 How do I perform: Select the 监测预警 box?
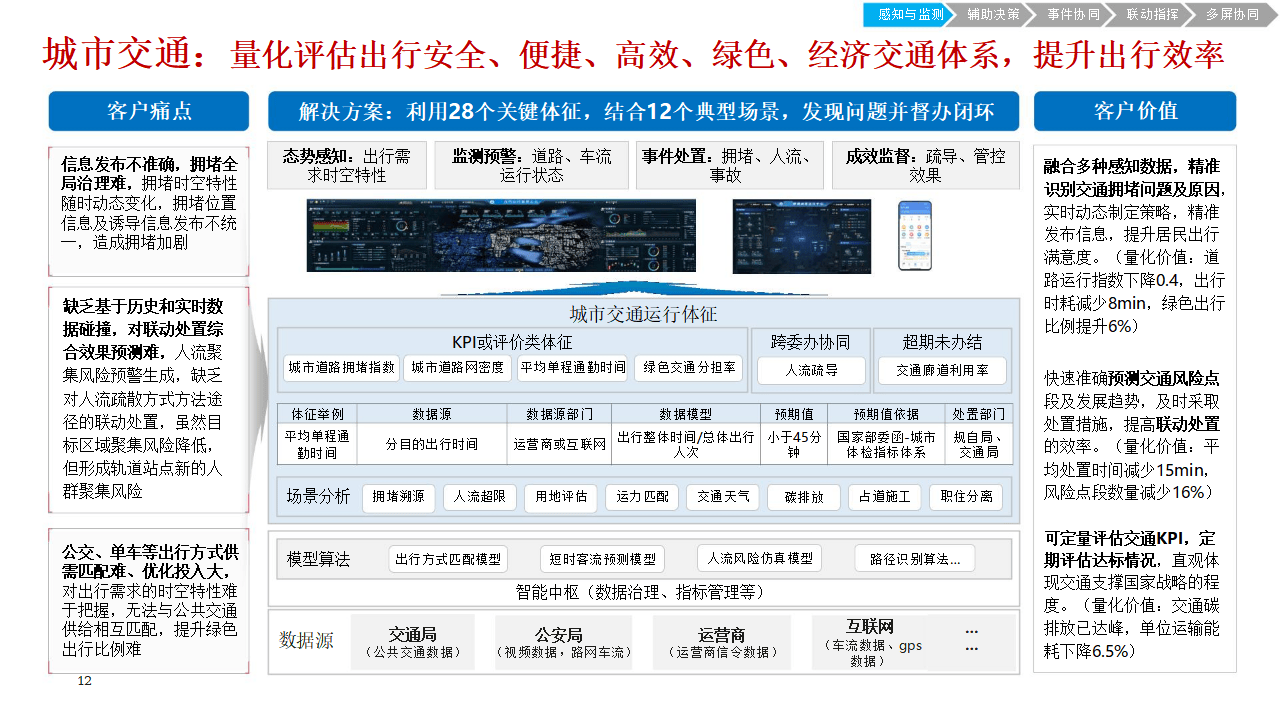coord(531,165)
